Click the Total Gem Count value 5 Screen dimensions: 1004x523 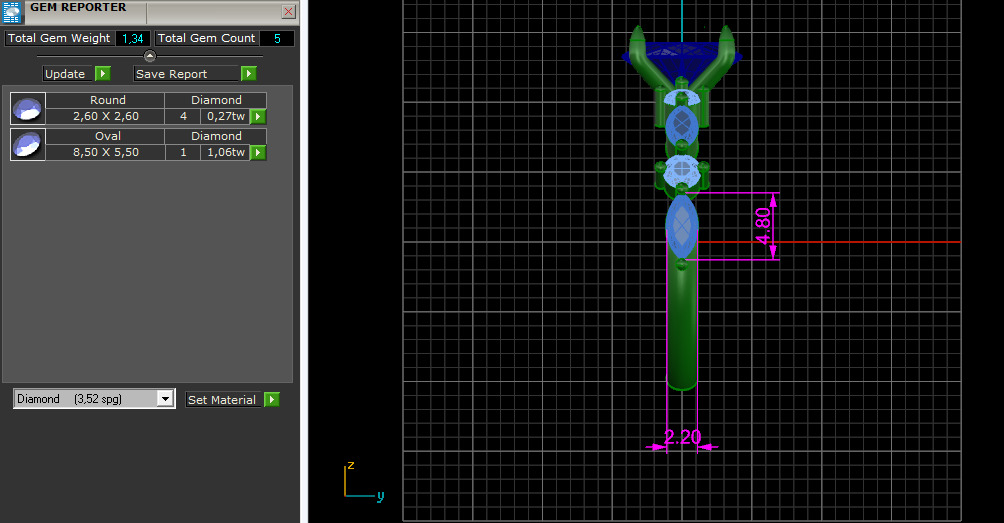click(277, 38)
